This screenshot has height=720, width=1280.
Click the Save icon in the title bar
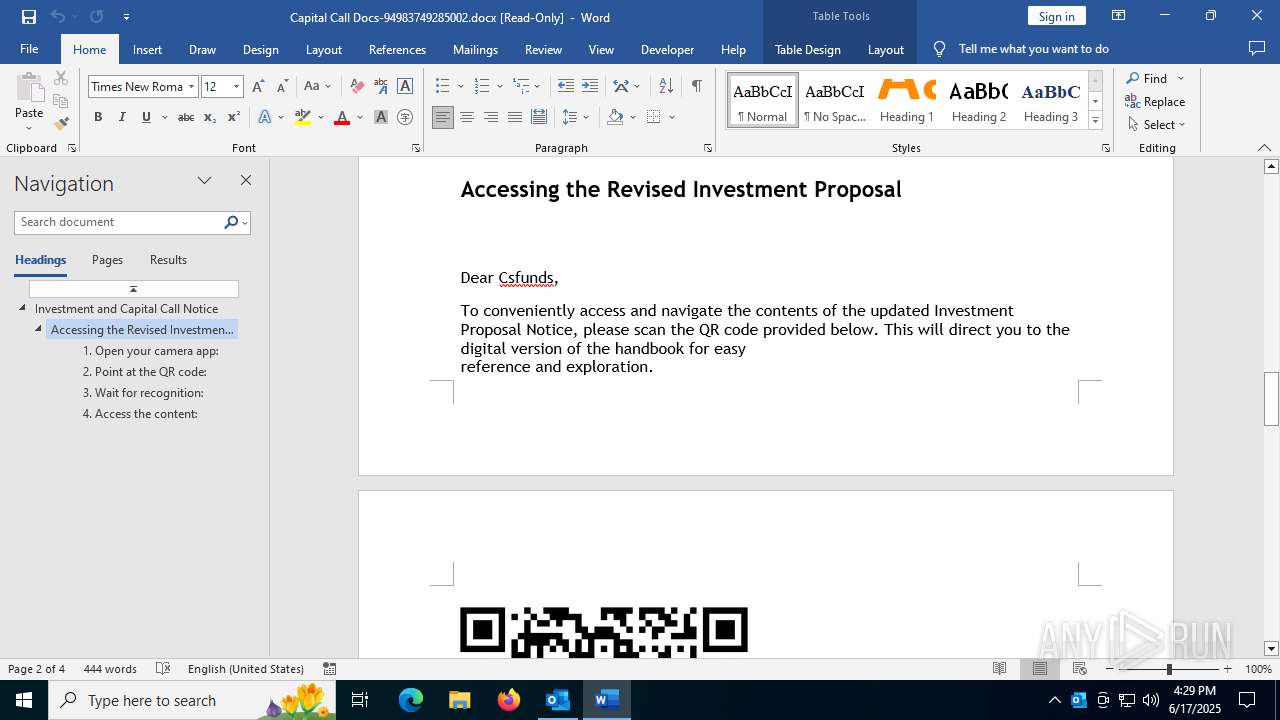point(29,17)
